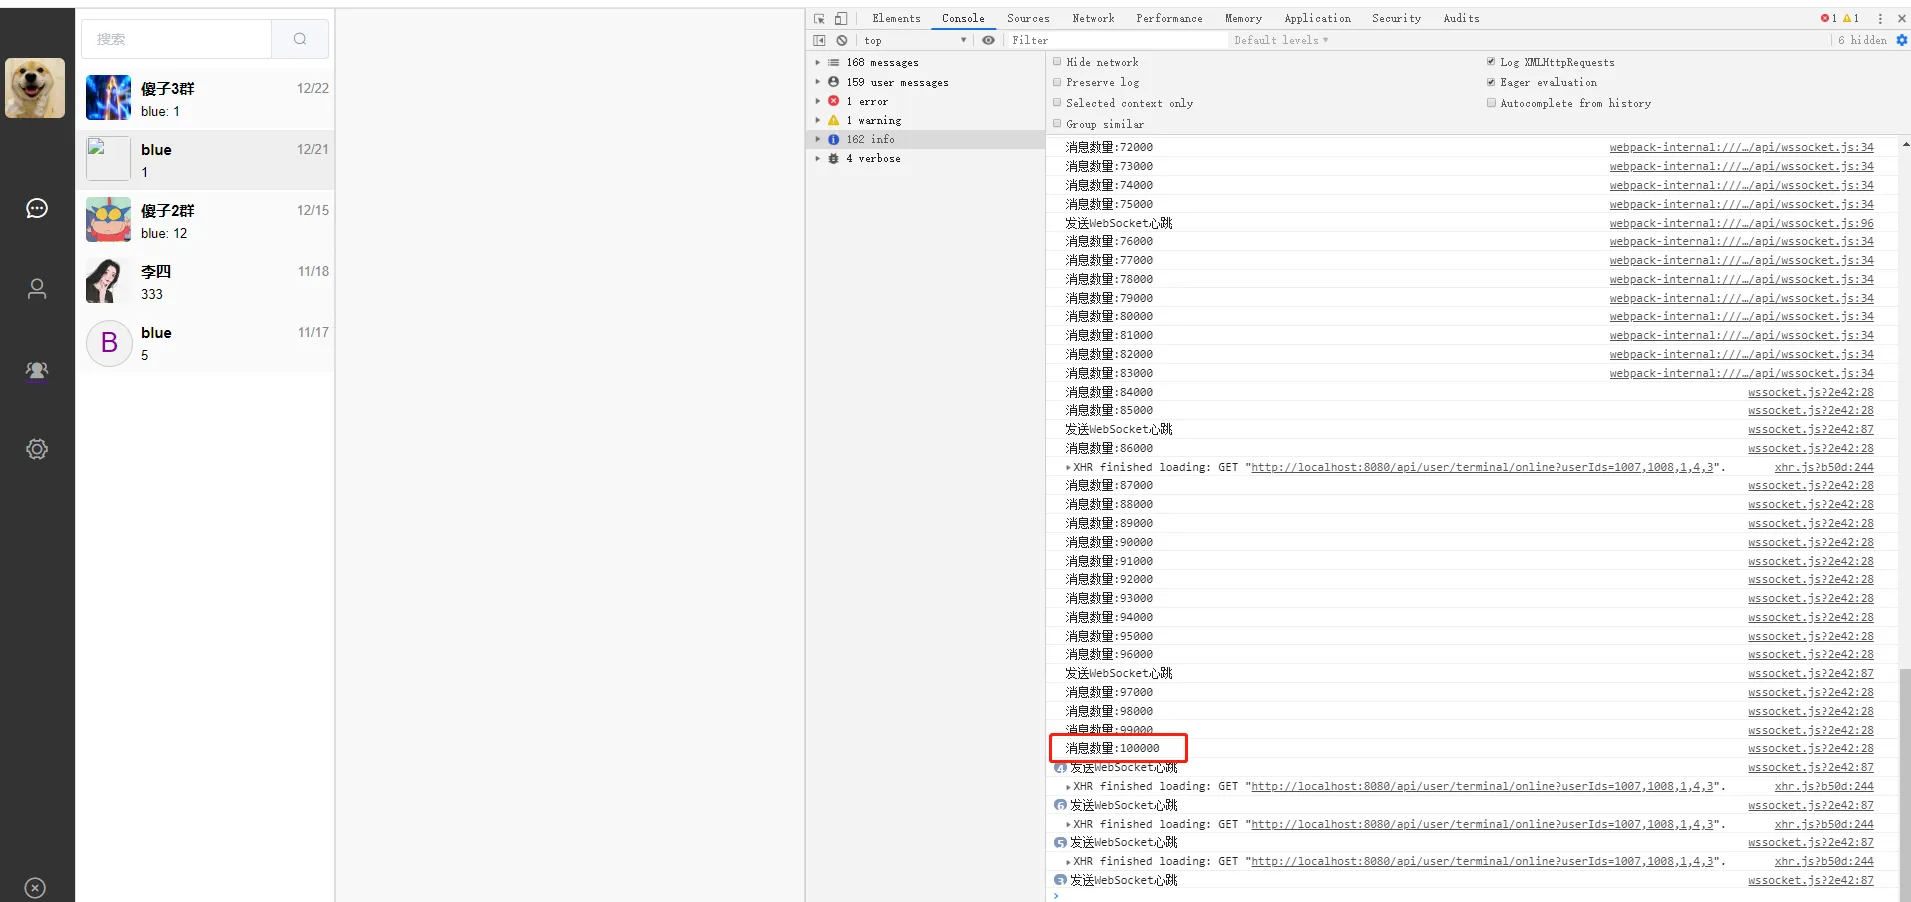1911x902 pixels.
Task: Open the 傻子3群 group conversation
Action: pyautogui.click(x=207, y=99)
